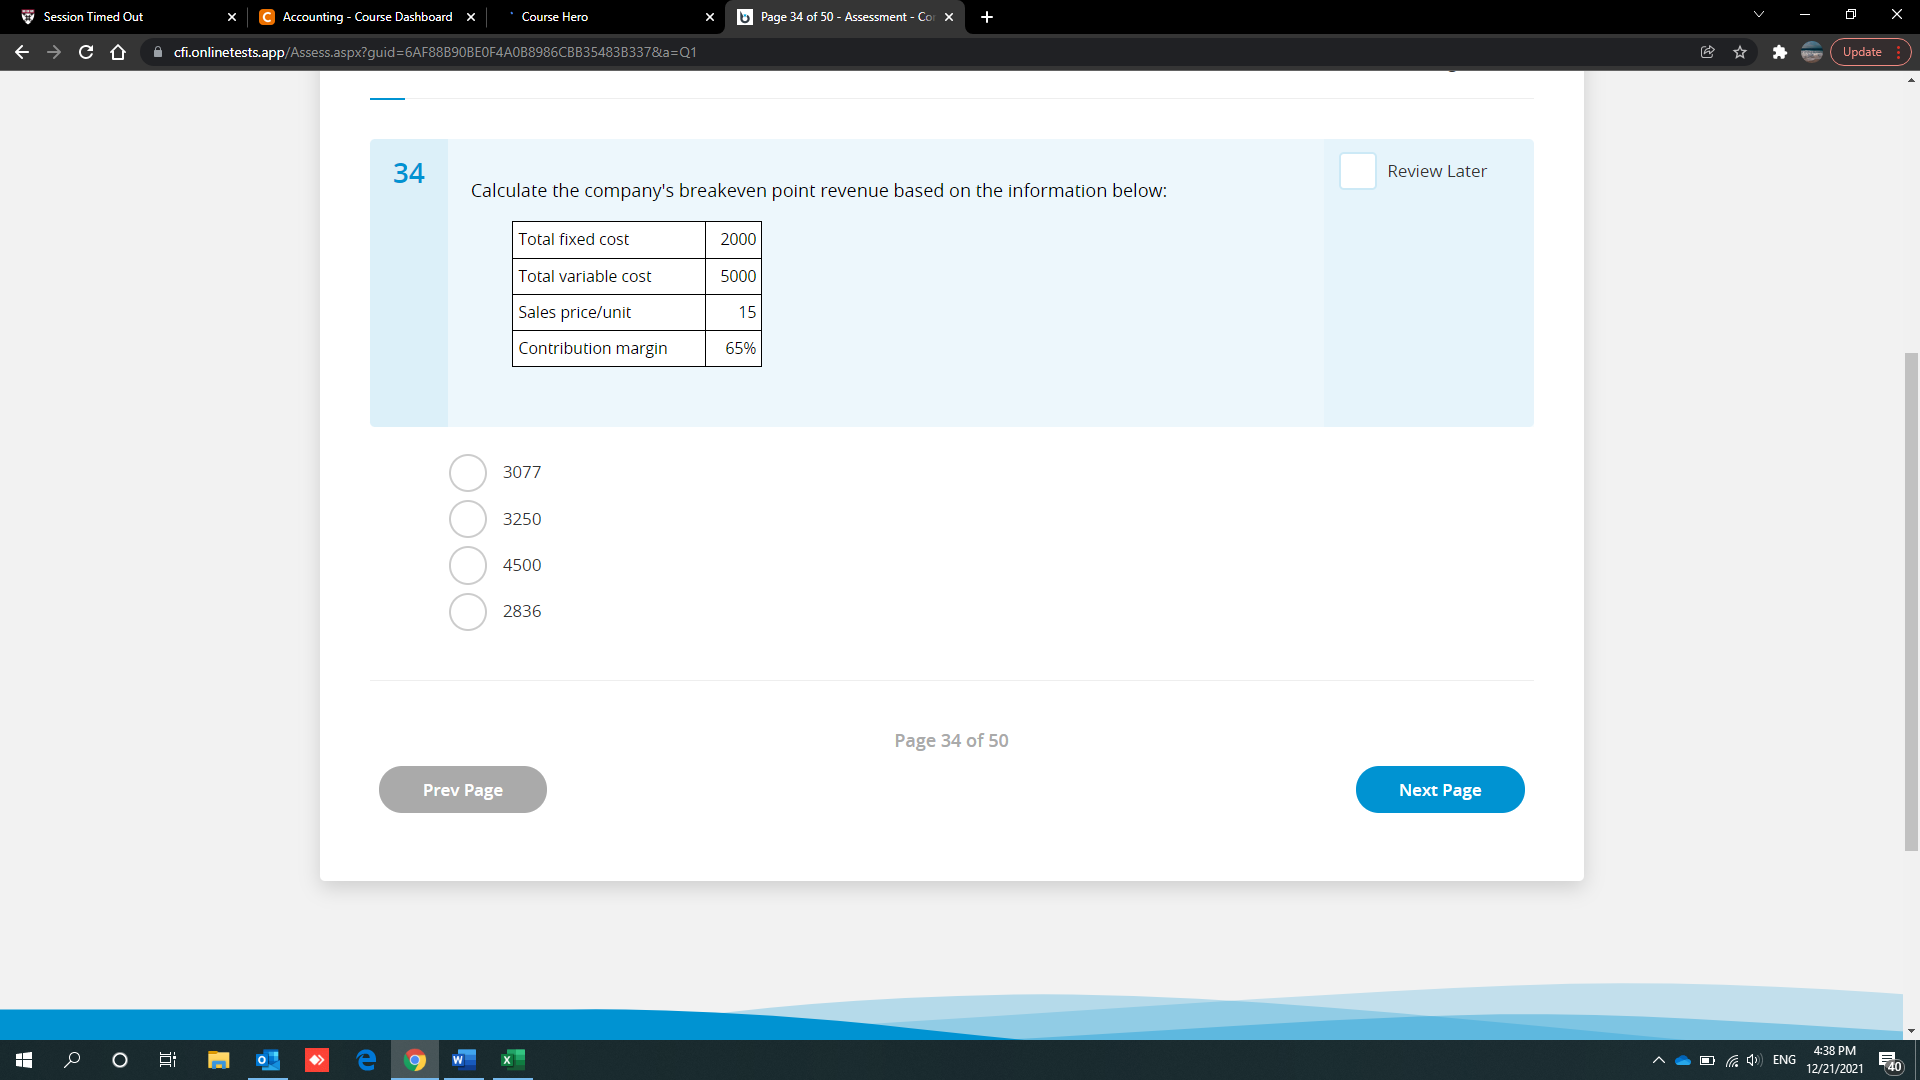Launch Excel from the taskbar

tap(512, 1060)
